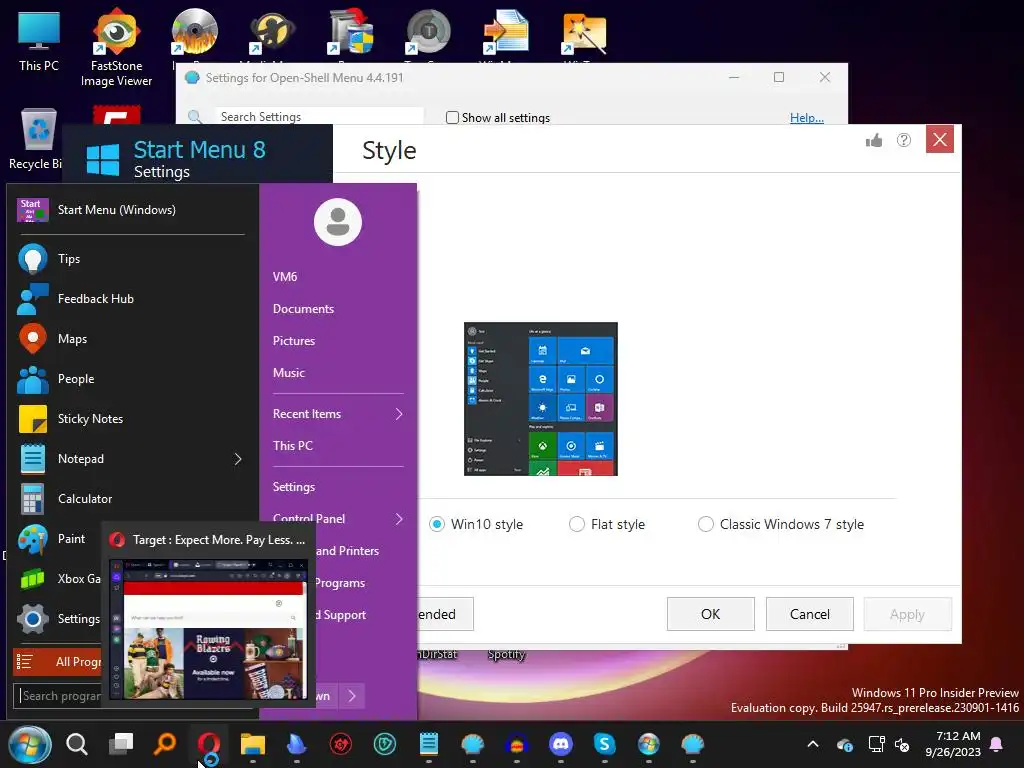Expand Recent Items submenu arrow
This screenshot has width=1024, height=768.
coord(398,414)
